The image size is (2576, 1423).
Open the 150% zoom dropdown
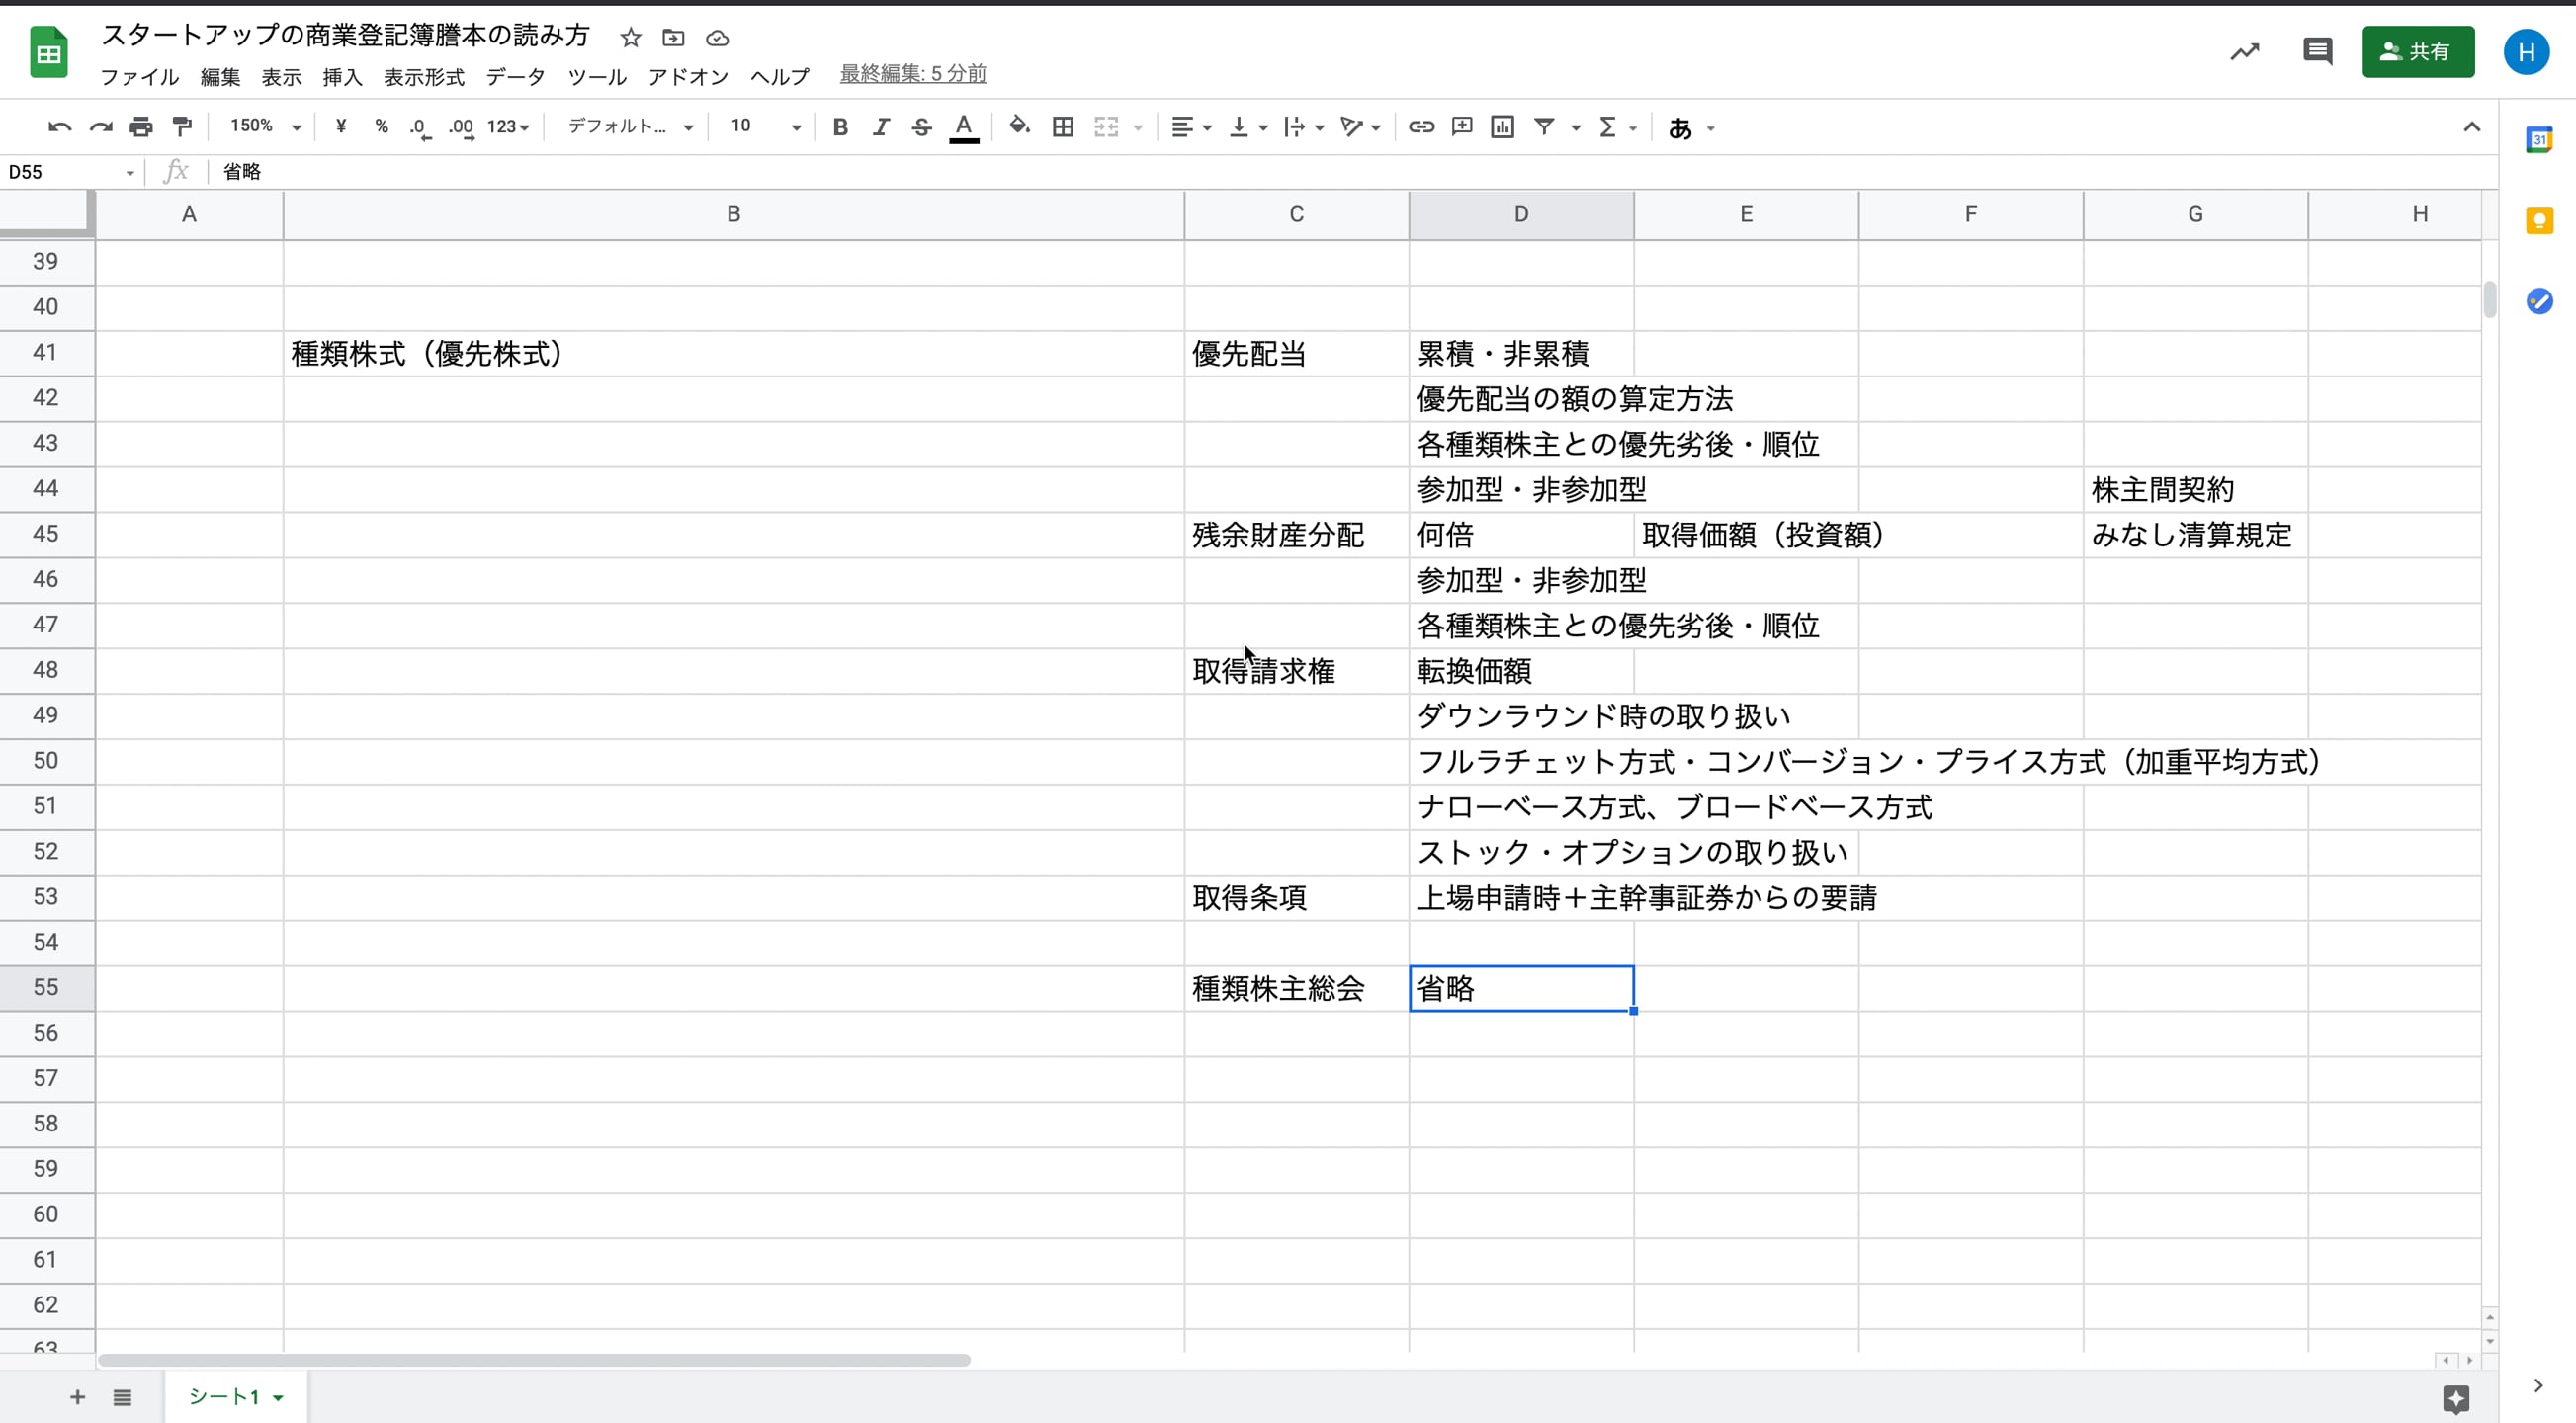coord(265,127)
